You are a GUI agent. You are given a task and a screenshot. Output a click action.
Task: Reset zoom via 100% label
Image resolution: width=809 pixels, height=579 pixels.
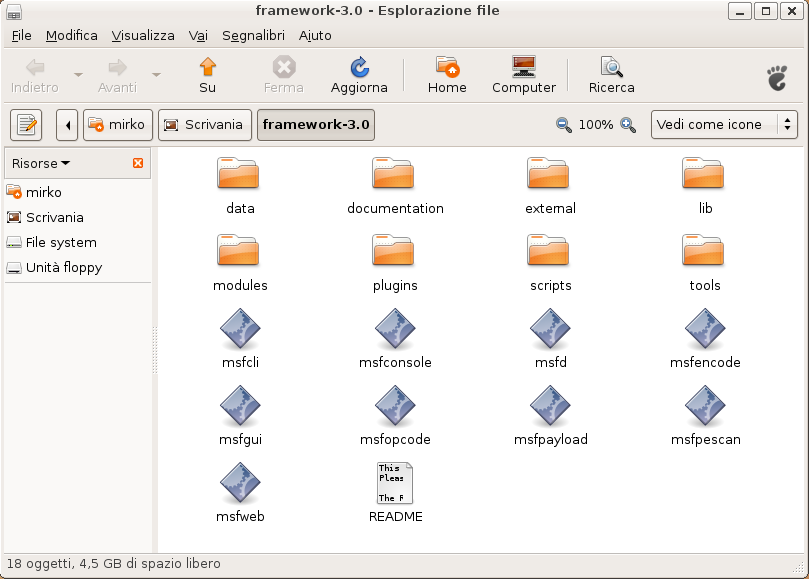596,125
